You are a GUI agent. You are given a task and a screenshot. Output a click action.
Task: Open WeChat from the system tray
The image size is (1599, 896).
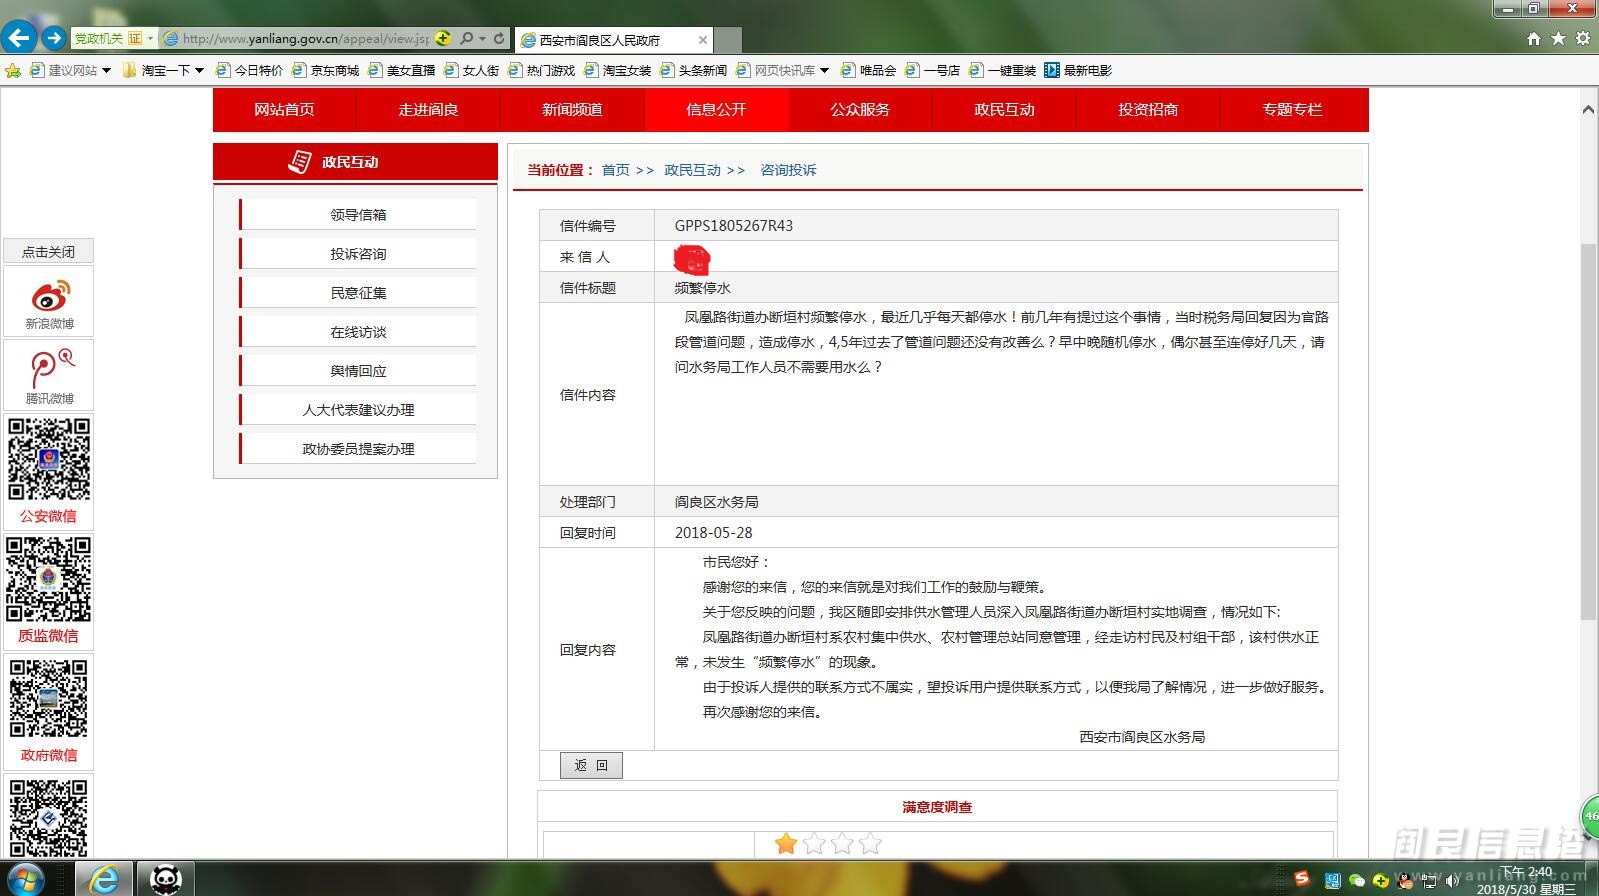pyautogui.click(x=1357, y=881)
